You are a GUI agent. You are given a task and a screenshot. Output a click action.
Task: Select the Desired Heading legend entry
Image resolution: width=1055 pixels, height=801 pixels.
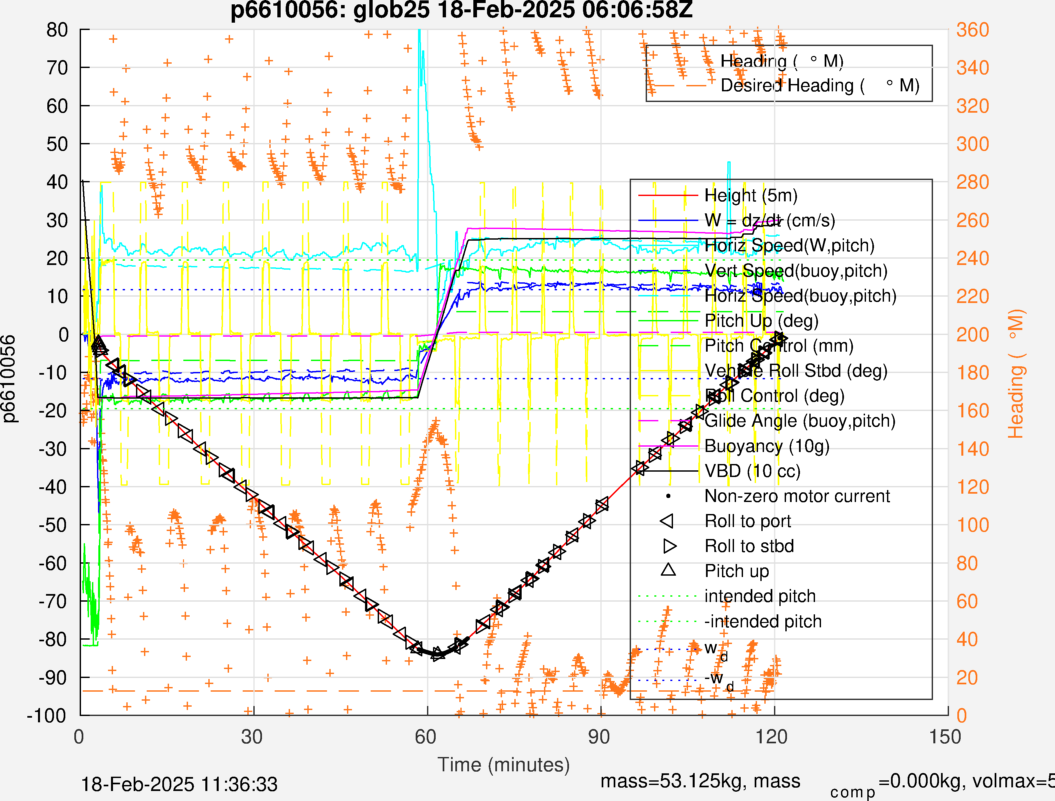pyautogui.click(x=819, y=85)
